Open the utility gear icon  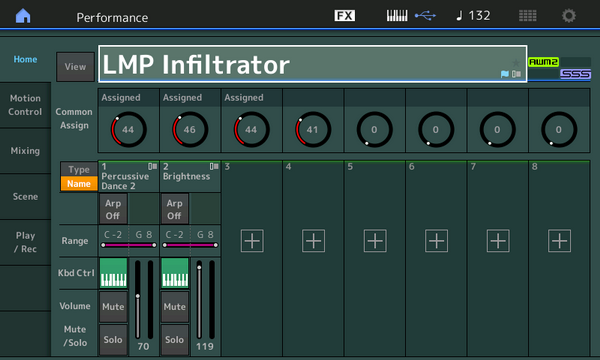coord(569,16)
